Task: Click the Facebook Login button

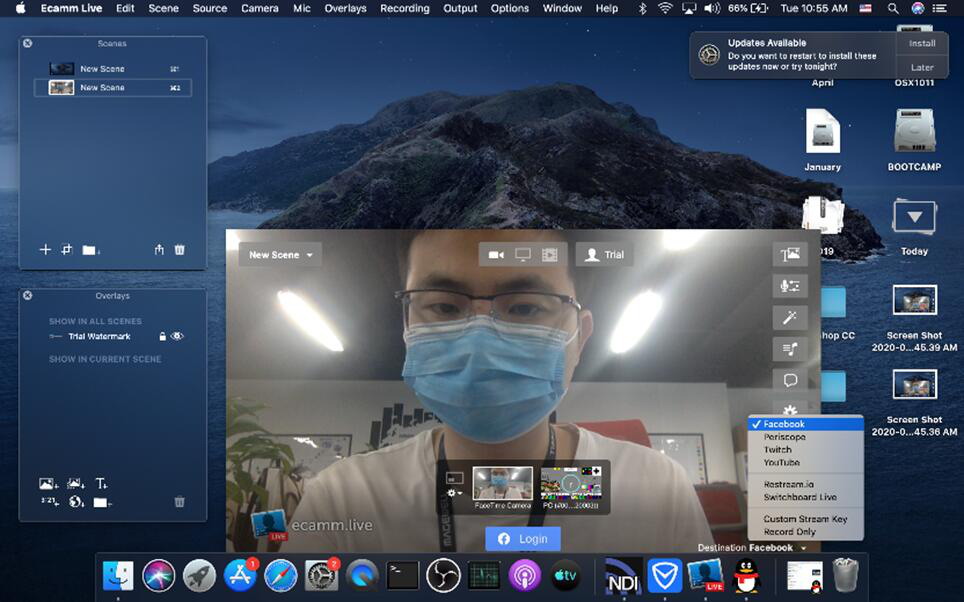Action: pyautogui.click(x=522, y=539)
